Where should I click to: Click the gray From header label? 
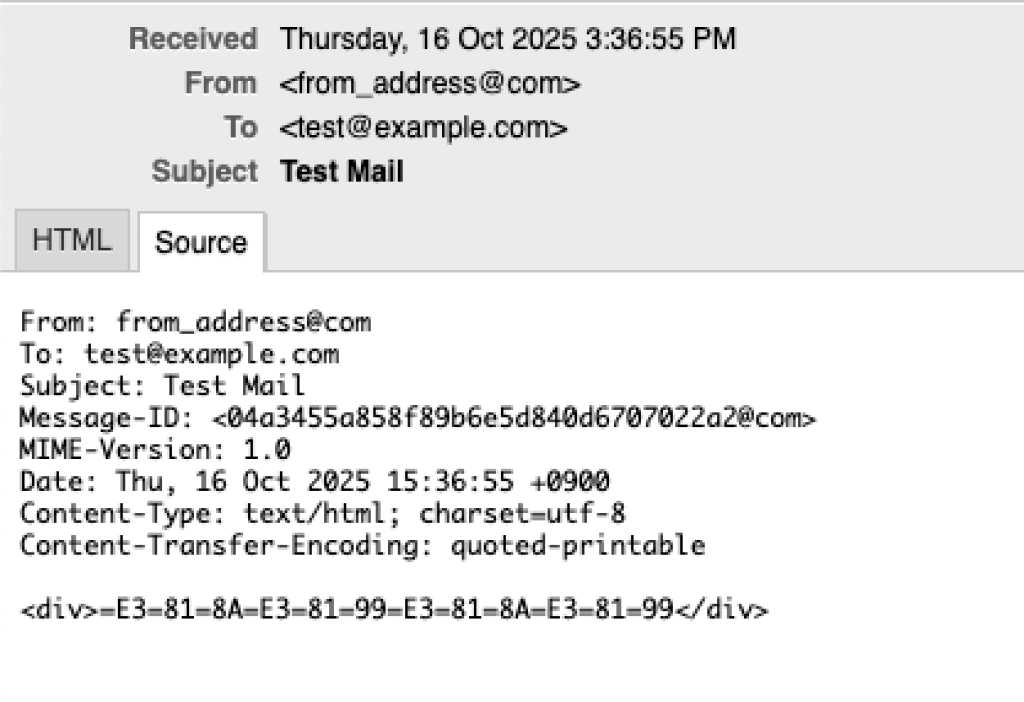220,84
